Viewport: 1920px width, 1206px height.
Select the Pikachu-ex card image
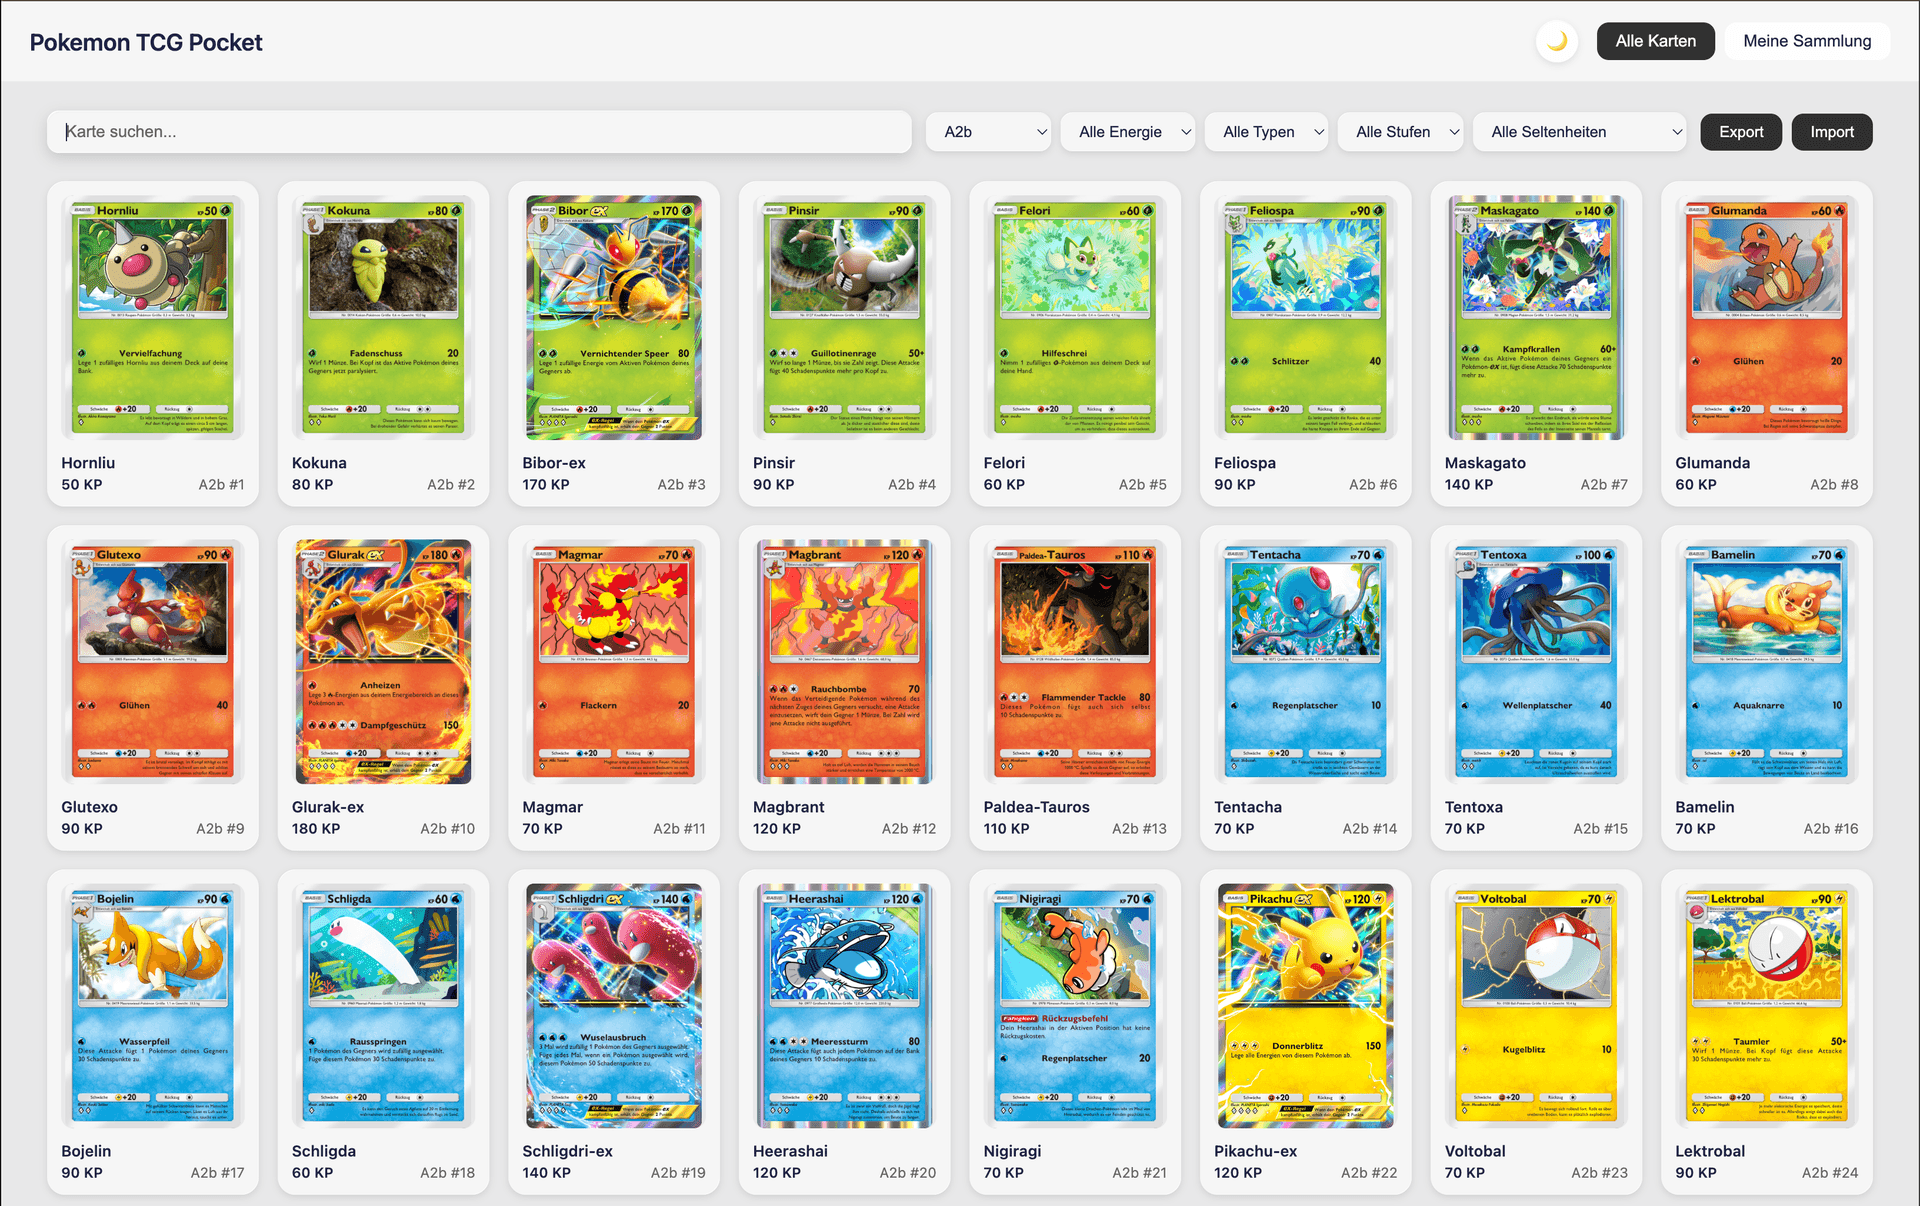pos(1305,1005)
